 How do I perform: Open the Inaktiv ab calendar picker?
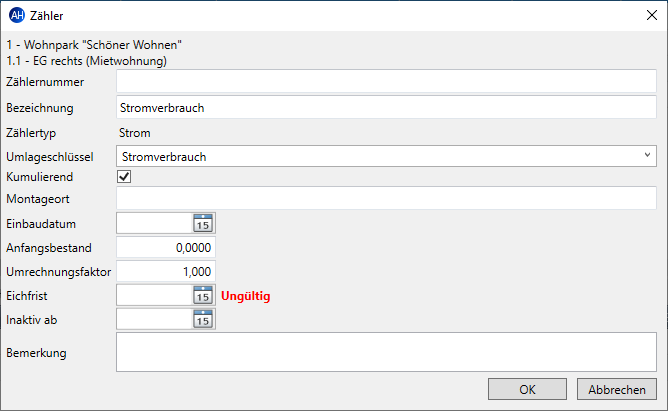coord(203,319)
